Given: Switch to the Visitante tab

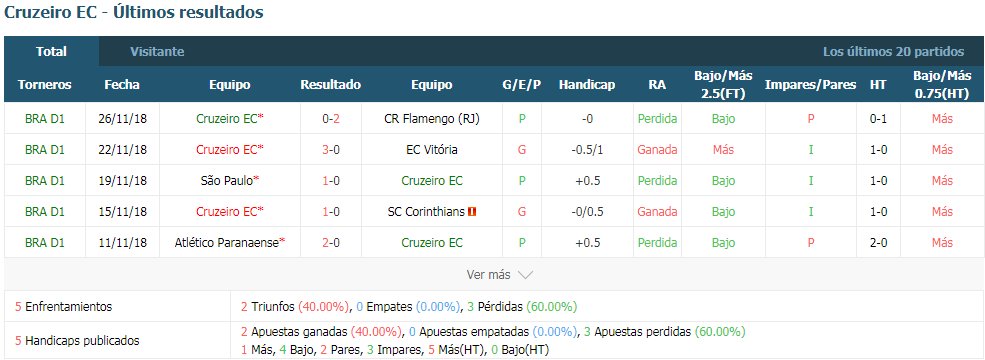Looking at the screenshot, I should [x=157, y=52].
